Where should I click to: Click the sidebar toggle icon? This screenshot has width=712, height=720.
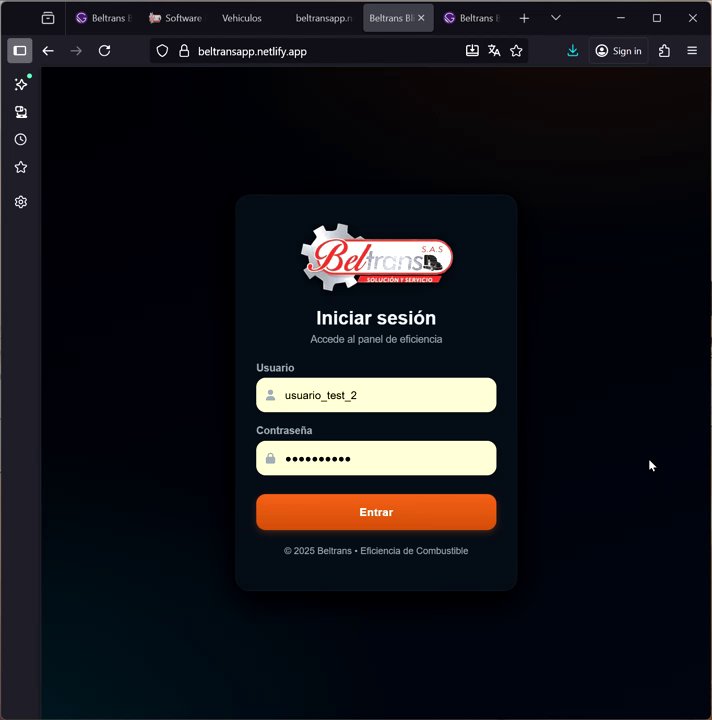point(20,51)
